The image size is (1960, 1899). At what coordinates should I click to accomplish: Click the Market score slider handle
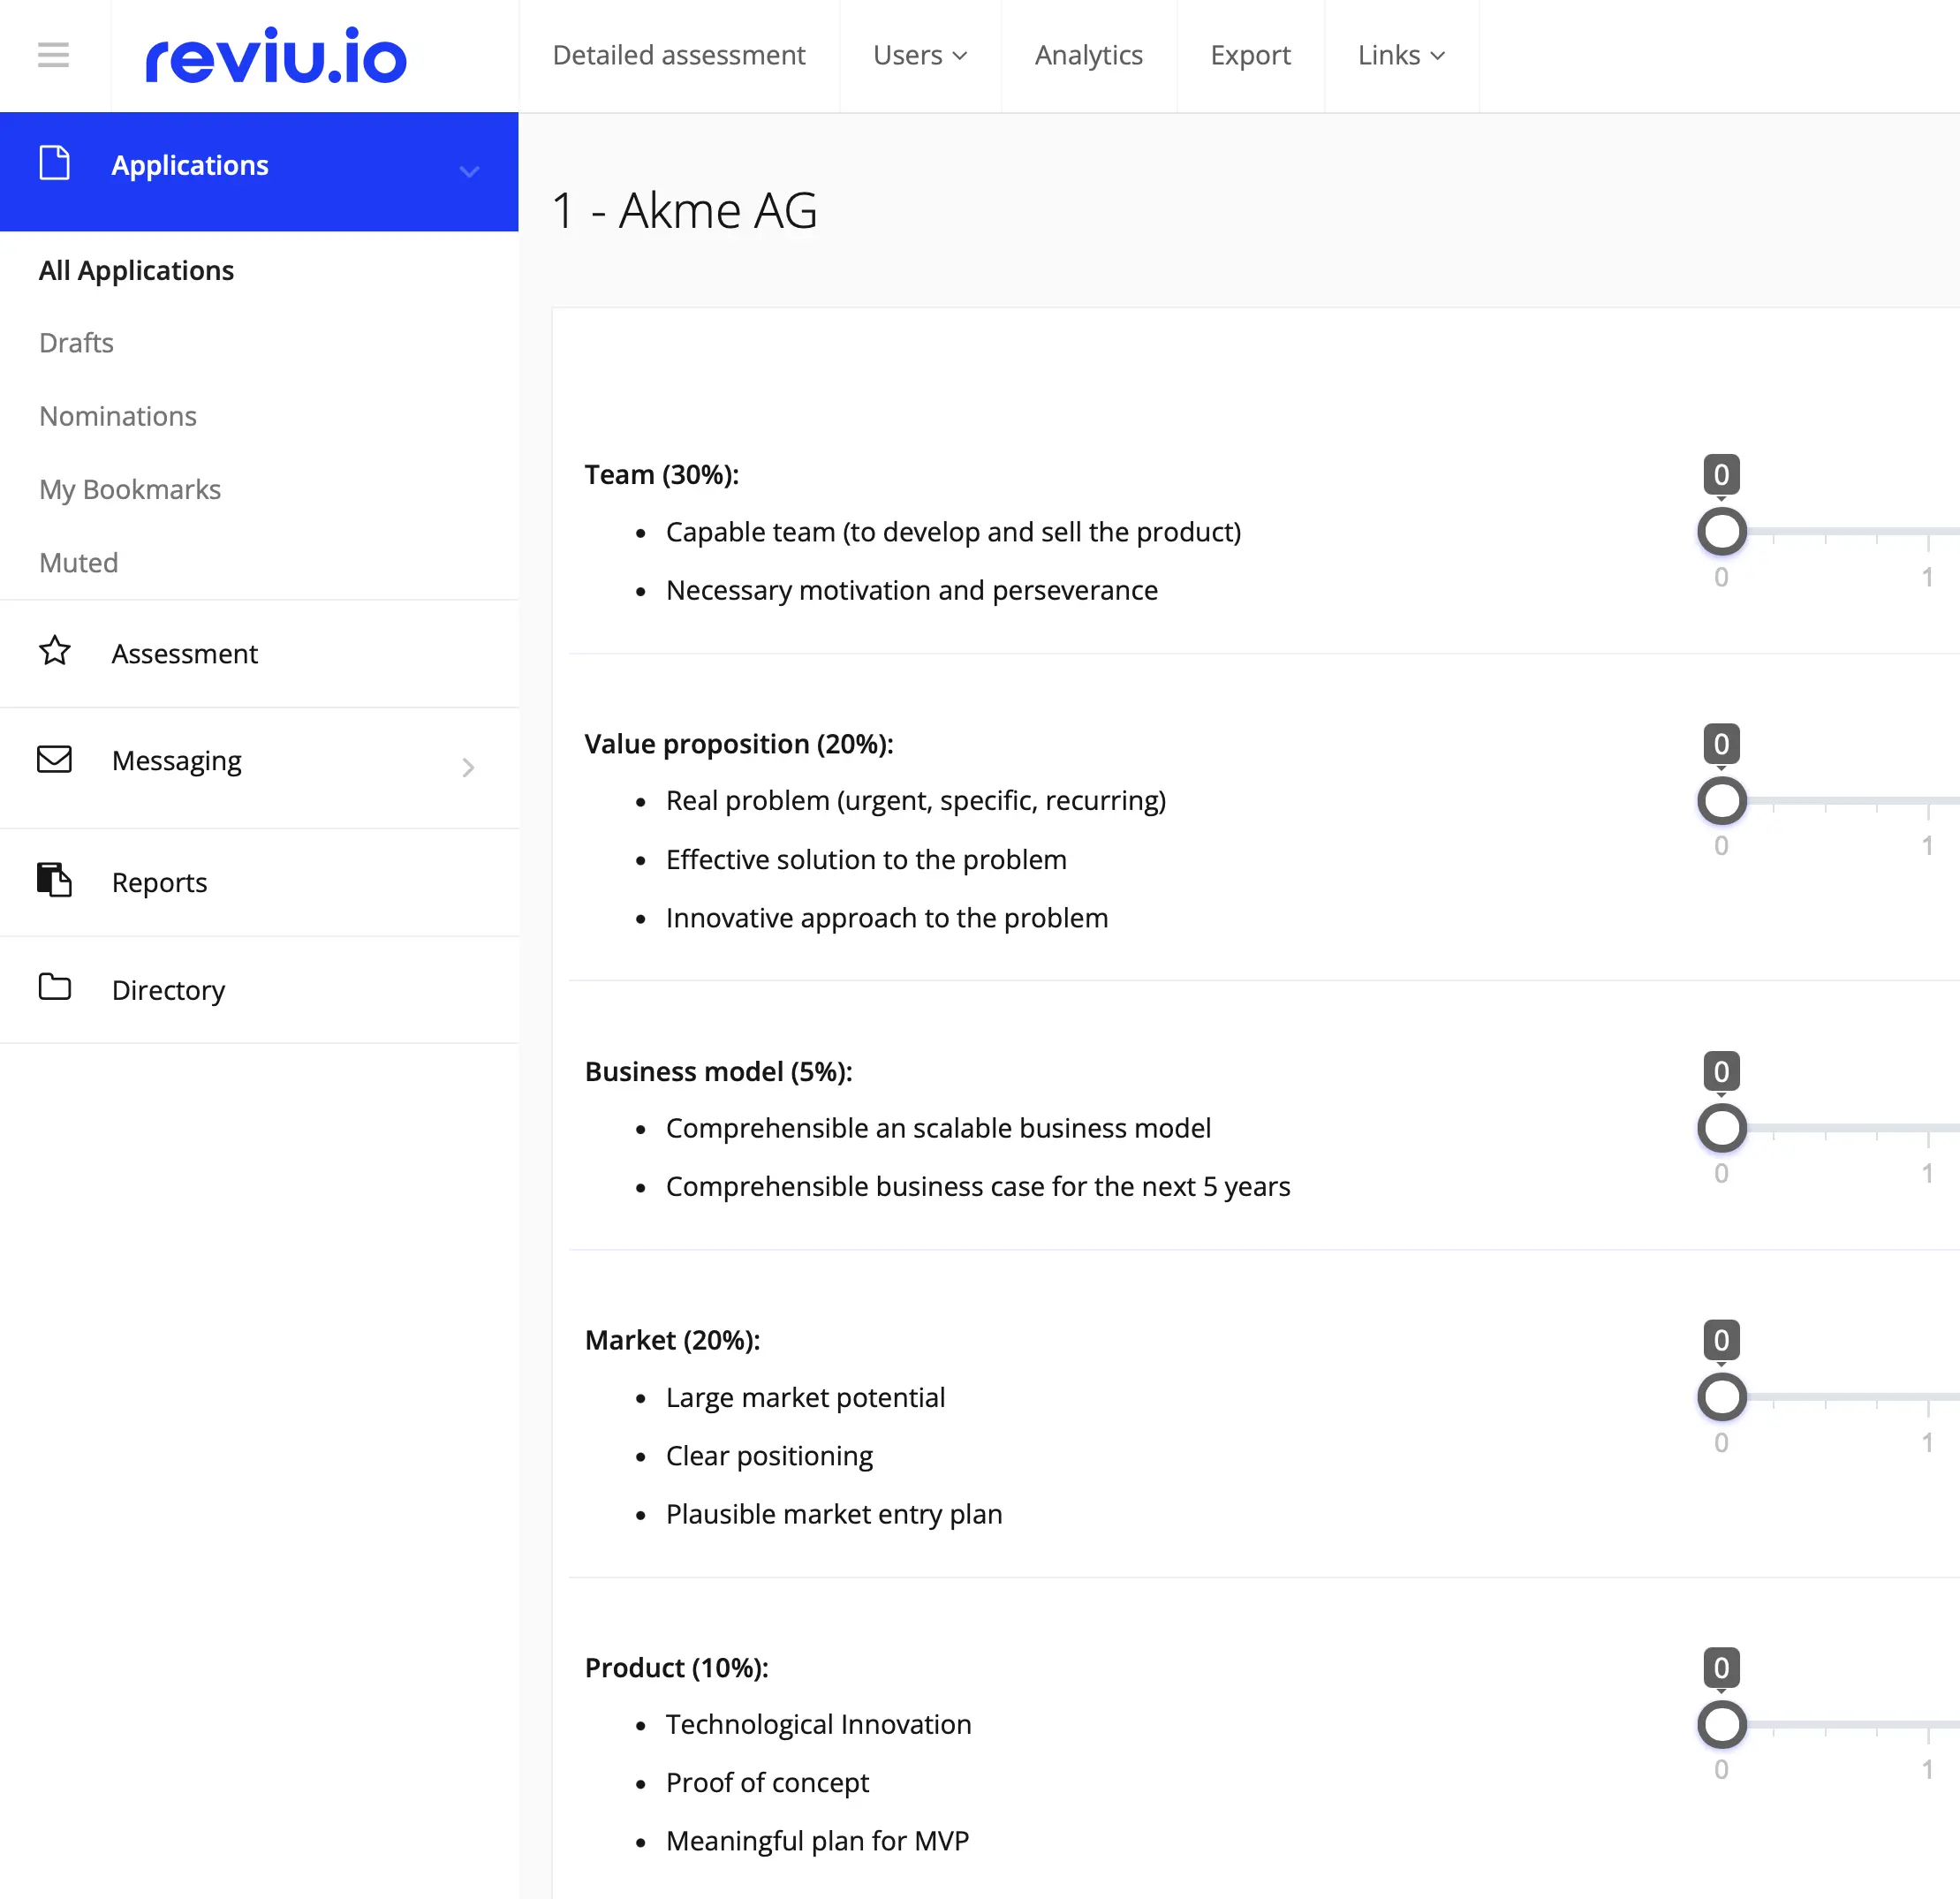[1721, 1397]
